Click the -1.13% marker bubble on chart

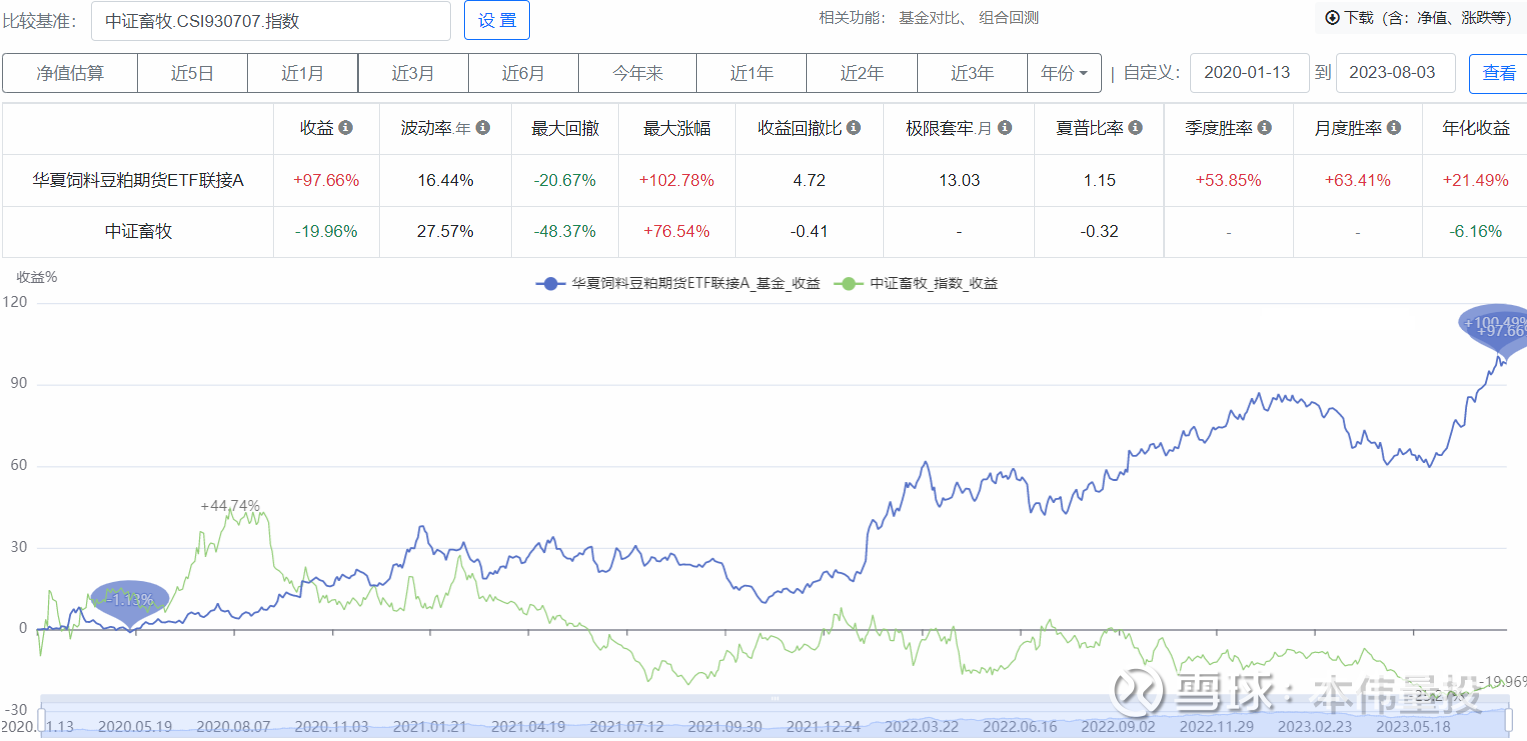[130, 600]
